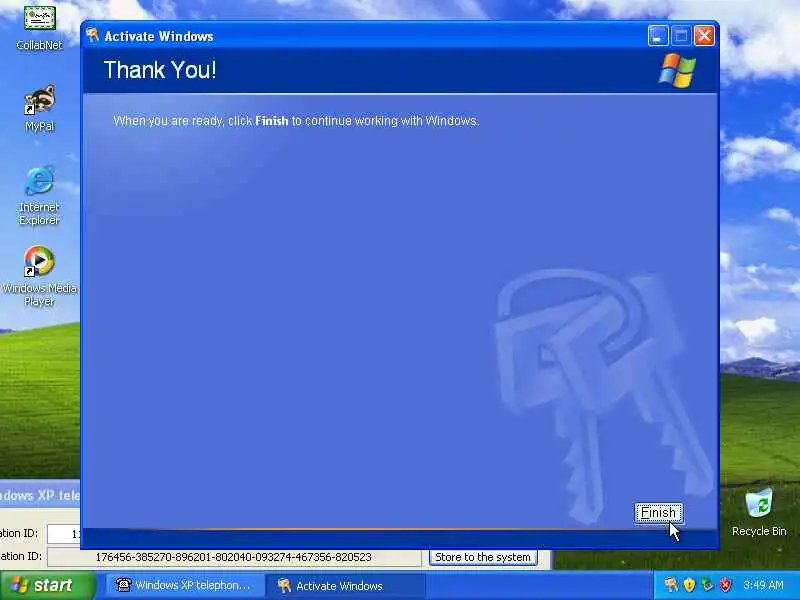The width and height of the screenshot is (800, 600).
Task: Click the green network tray icon
Action: (x=707, y=585)
